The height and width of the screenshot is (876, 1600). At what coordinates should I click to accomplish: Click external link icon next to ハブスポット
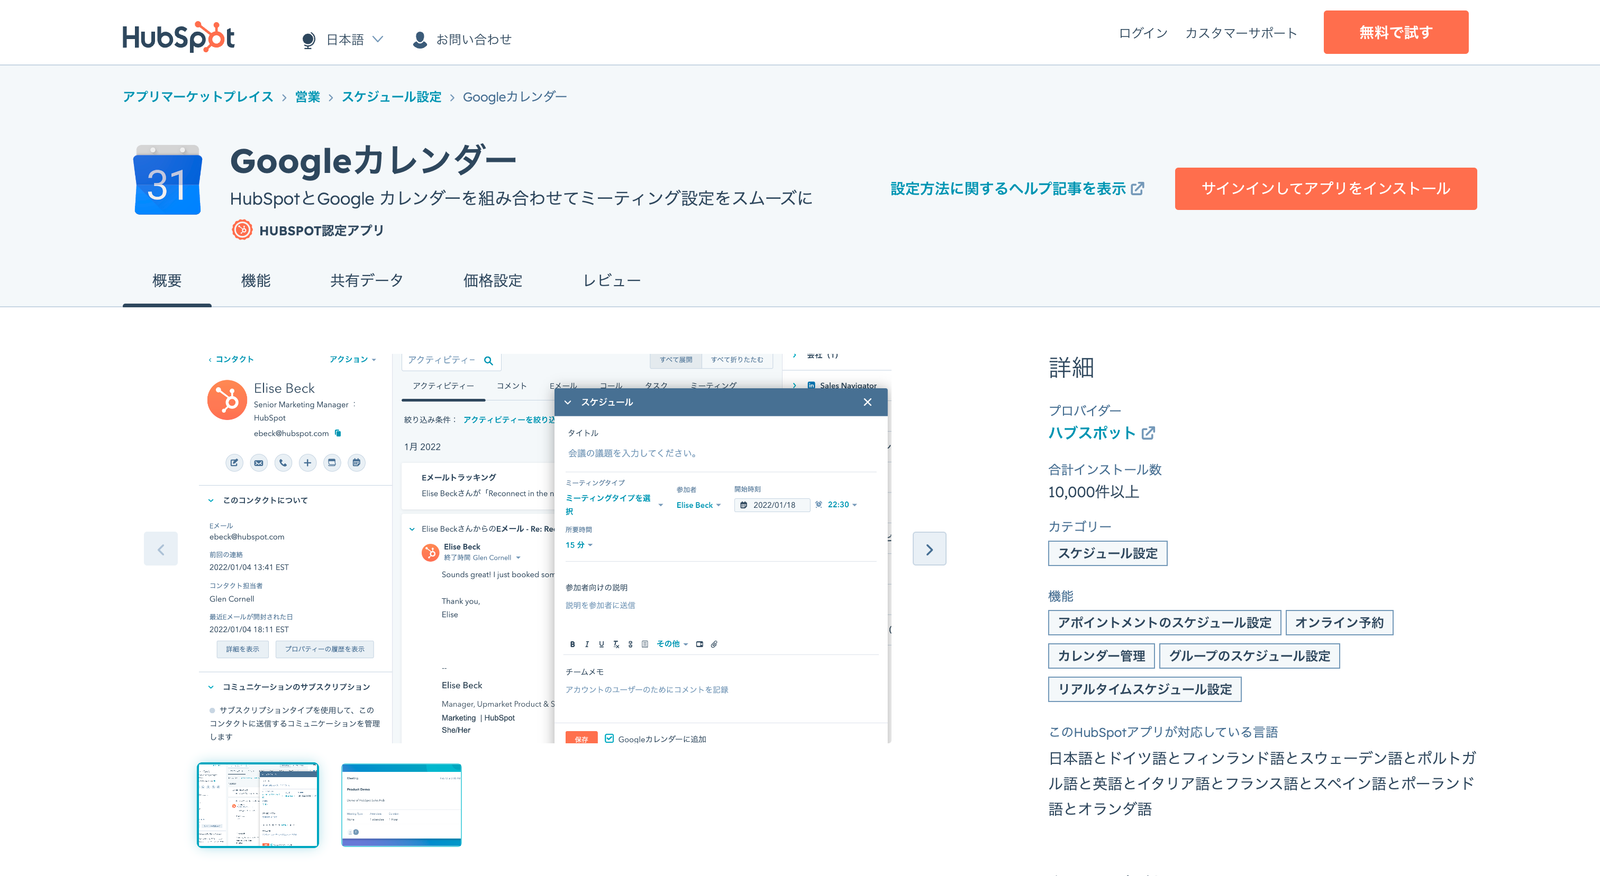pos(1148,433)
